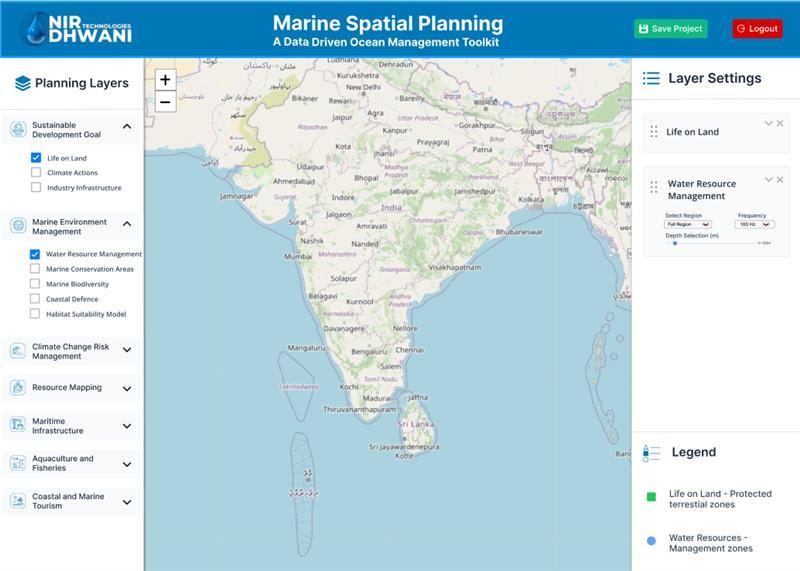Image resolution: width=800 pixels, height=571 pixels.
Task: Enable the Climate Actions layer
Action: (36, 172)
